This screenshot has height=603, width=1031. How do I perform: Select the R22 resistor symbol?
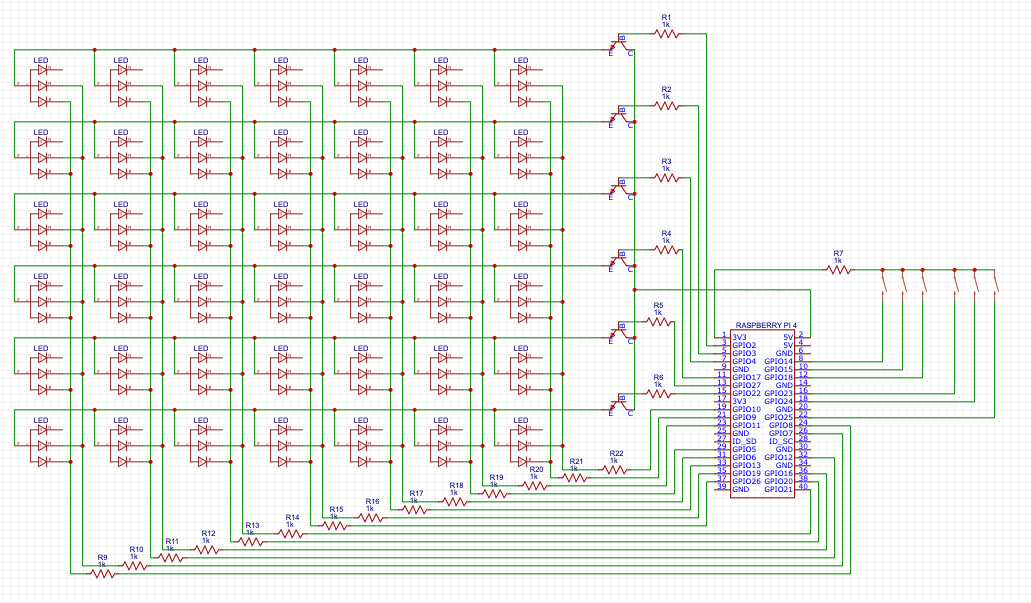click(616, 469)
